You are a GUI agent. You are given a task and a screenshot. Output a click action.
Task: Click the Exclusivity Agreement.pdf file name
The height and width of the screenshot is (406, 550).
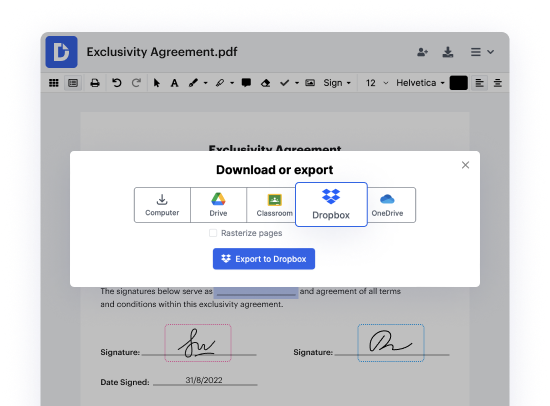point(162,52)
